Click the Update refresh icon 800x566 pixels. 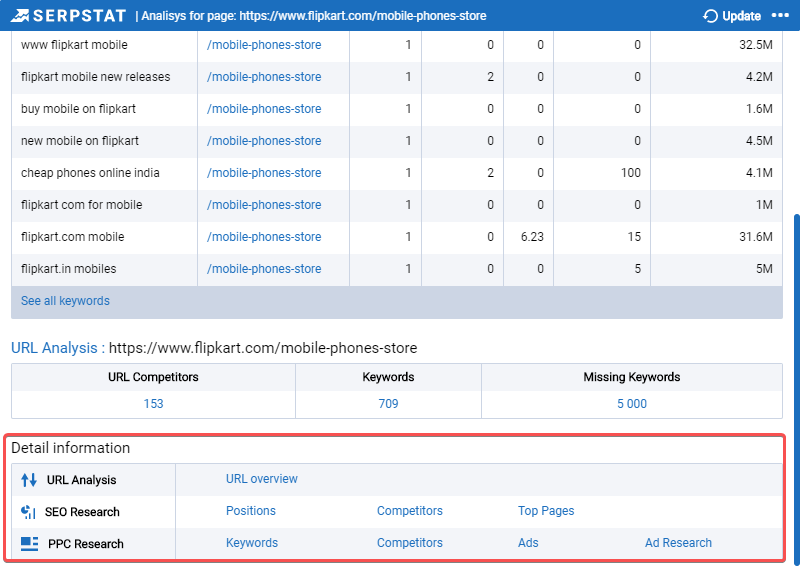pos(710,16)
